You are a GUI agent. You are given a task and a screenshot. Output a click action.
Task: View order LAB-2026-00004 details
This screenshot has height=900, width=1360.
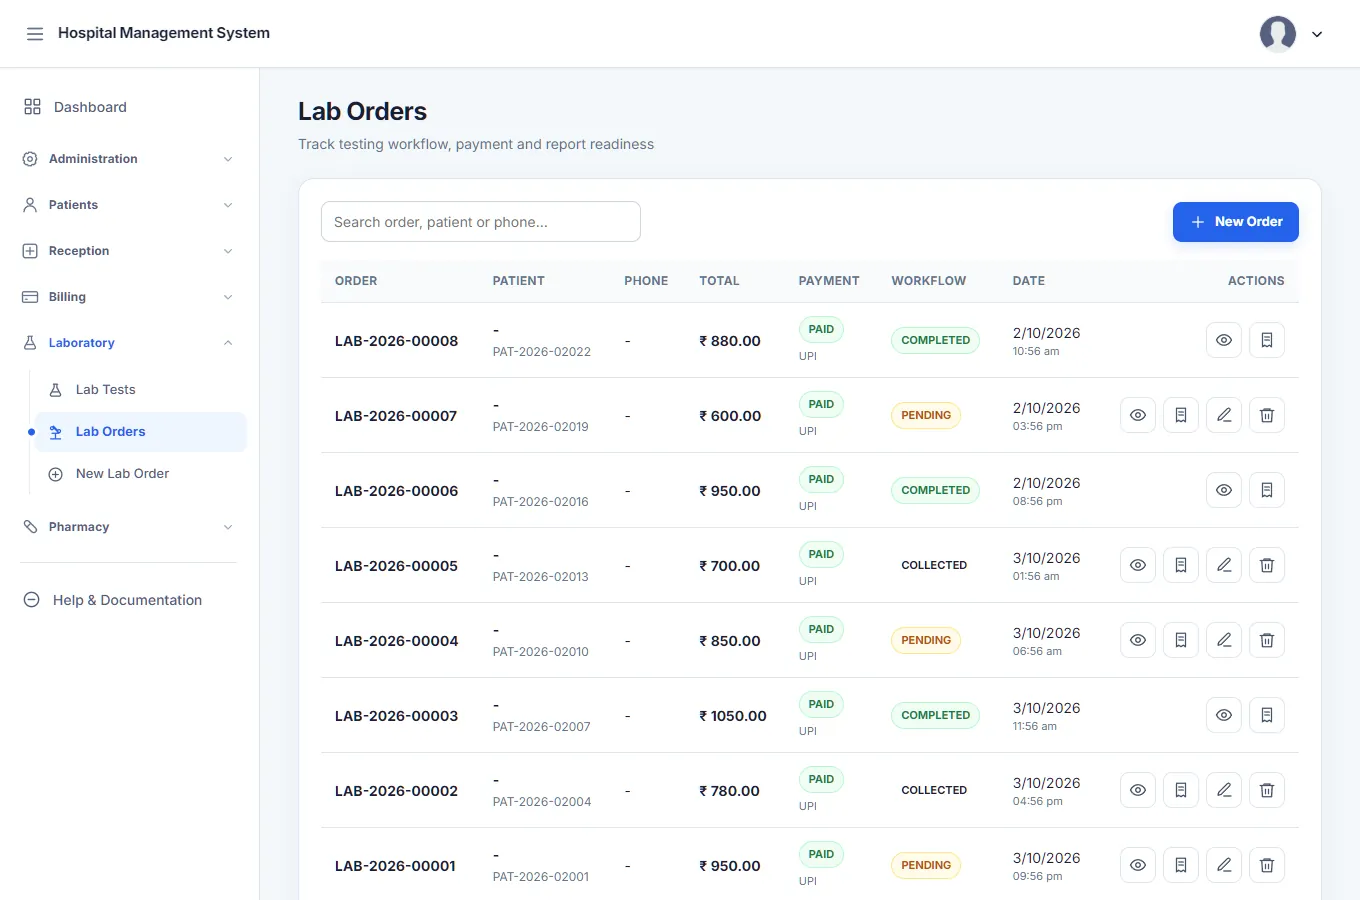(1138, 640)
